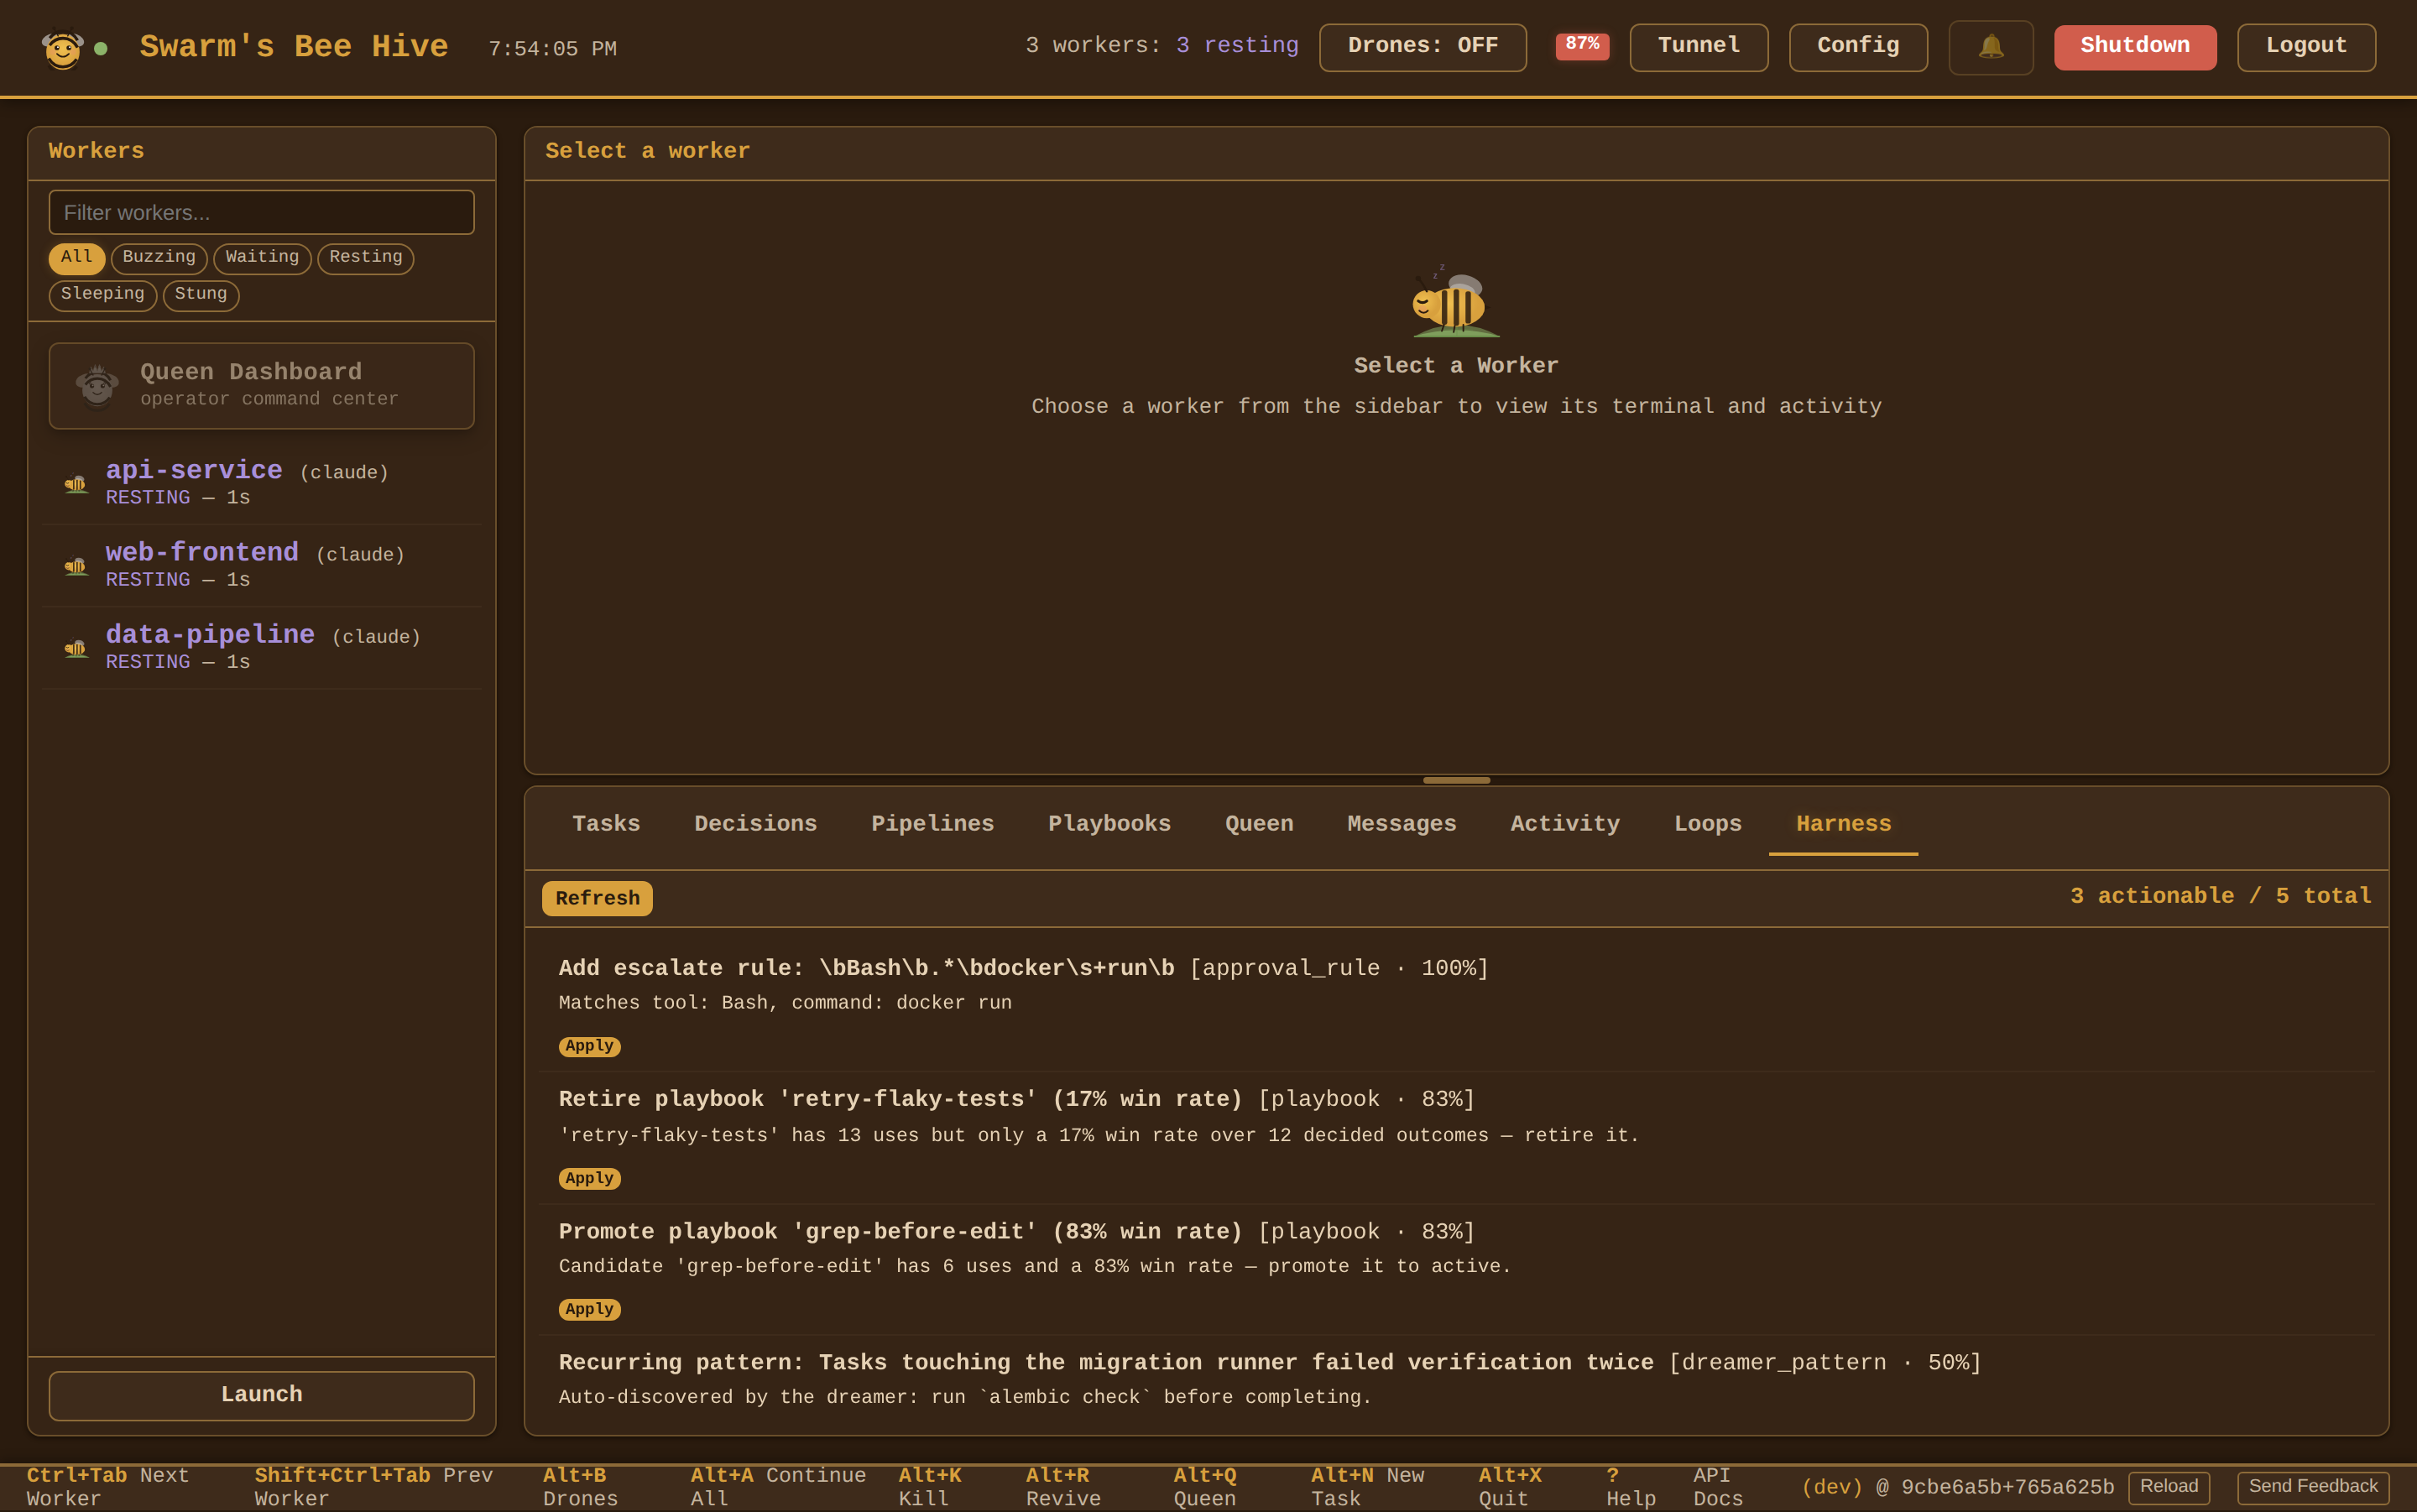Switch to the Decisions tab
The width and height of the screenshot is (2417, 1512).
756,824
